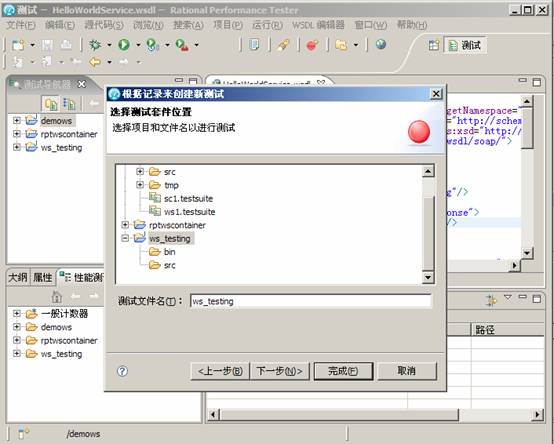Collapse ws_testing folder in dialog tree
The height and width of the screenshot is (444, 554).
pos(125,238)
